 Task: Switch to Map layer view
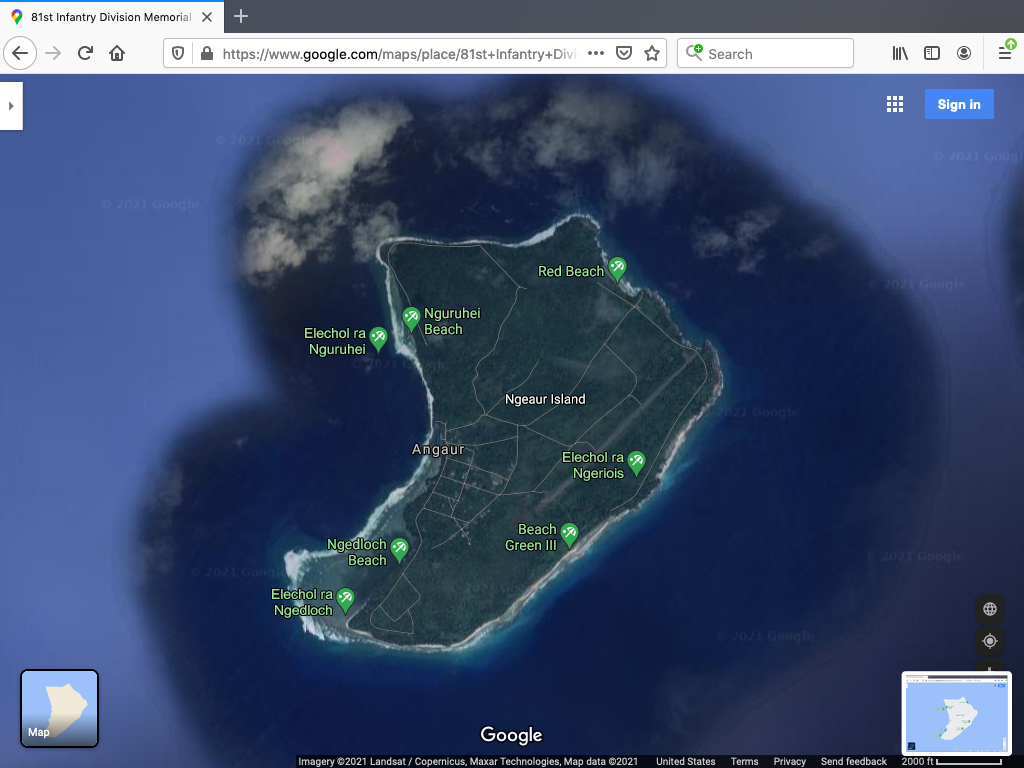(x=60, y=708)
